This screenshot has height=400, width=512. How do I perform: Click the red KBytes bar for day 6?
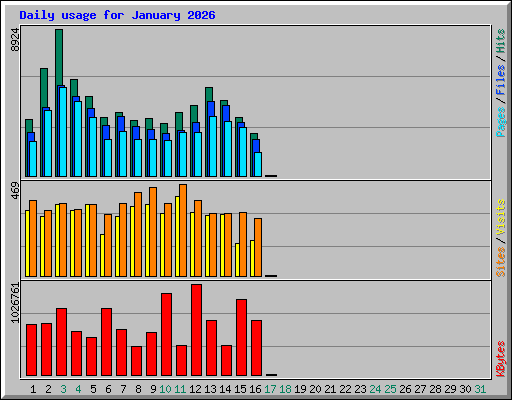(107, 342)
